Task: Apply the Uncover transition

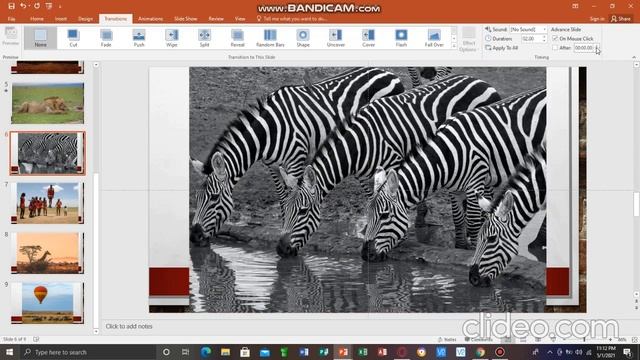Action: [336, 38]
